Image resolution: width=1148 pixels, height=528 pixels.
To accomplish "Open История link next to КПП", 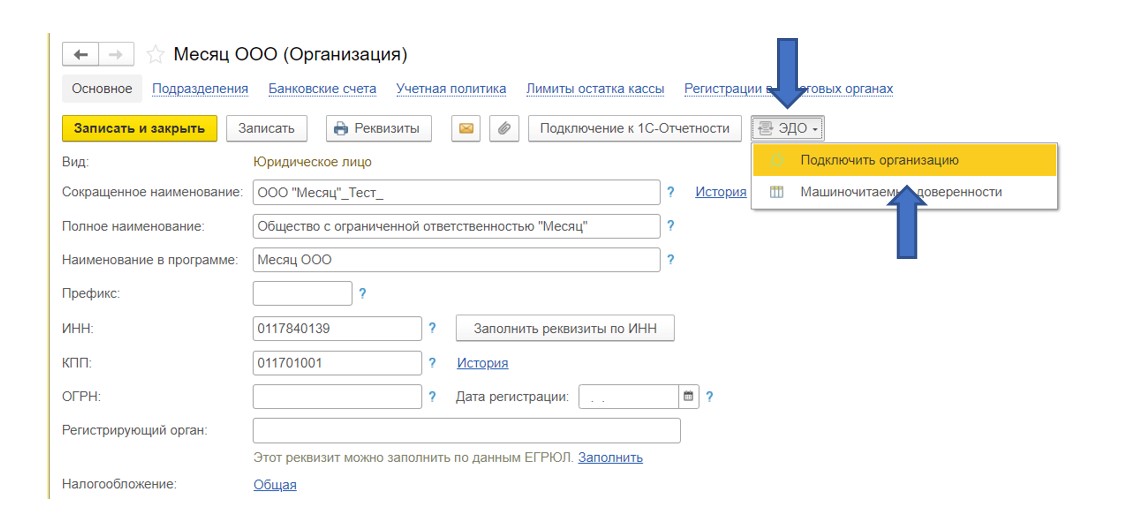I will coord(482,363).
